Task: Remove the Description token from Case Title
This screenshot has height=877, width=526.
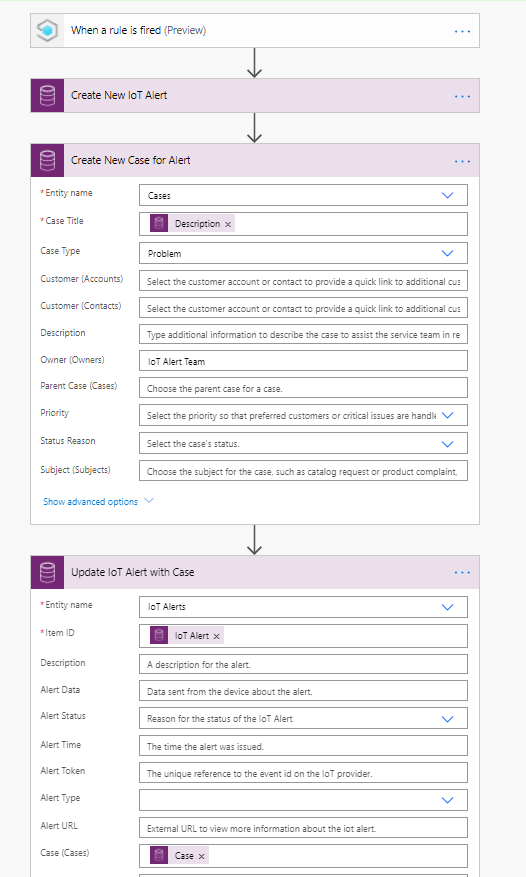Action: 228,224
